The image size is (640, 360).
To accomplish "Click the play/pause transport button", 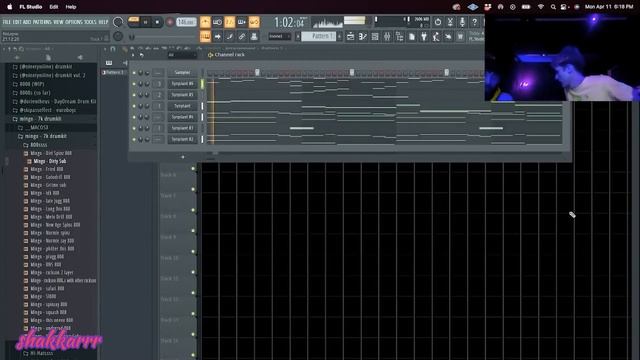I will click(x=145, y=22).
